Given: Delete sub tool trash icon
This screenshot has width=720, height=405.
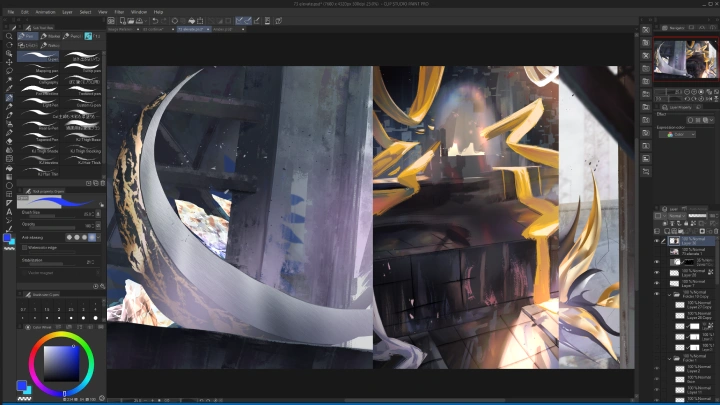Looking at the screenshot, I should (102, 183).
